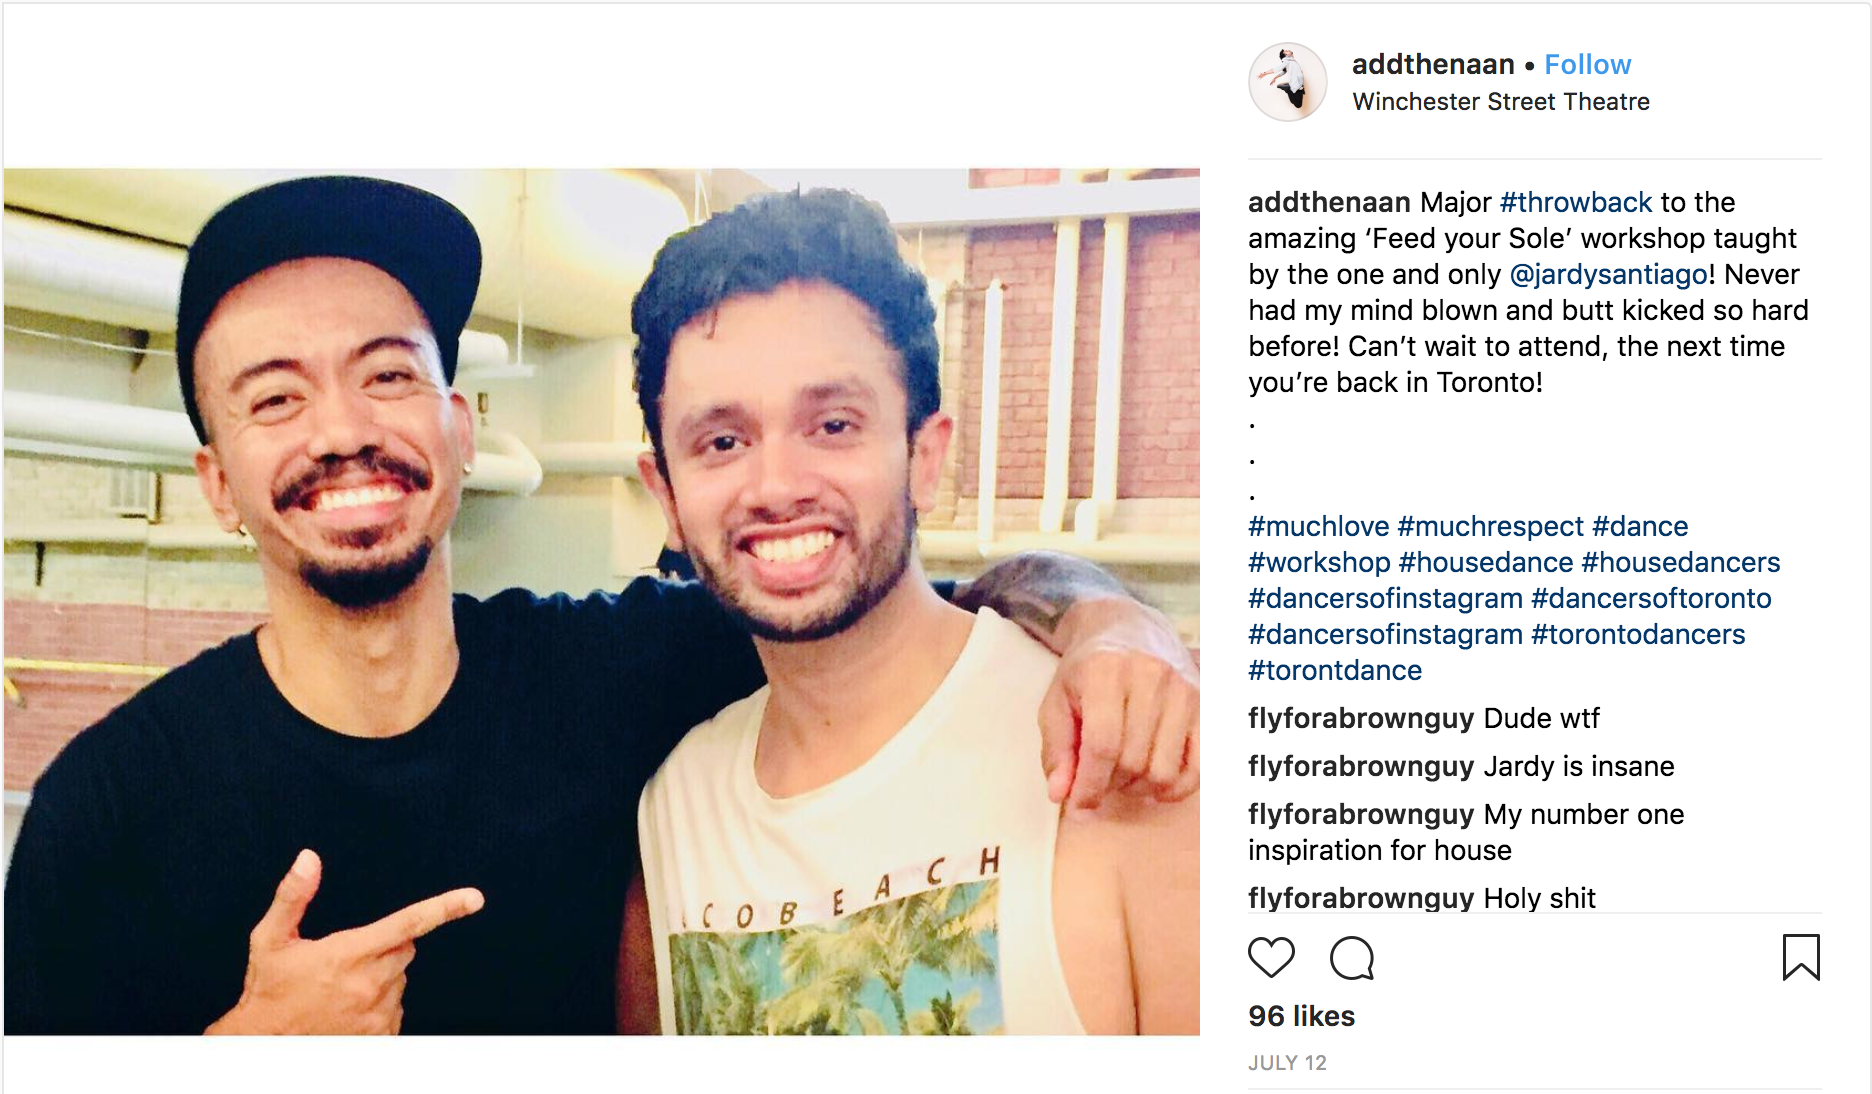View the 96 likes list

pos(1301,1016)
